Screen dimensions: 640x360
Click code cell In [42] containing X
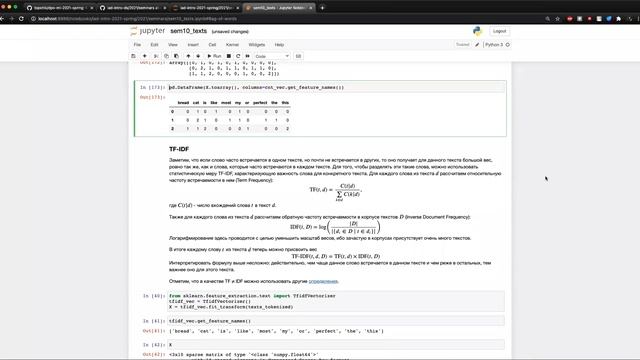click(x=336, y=344)
